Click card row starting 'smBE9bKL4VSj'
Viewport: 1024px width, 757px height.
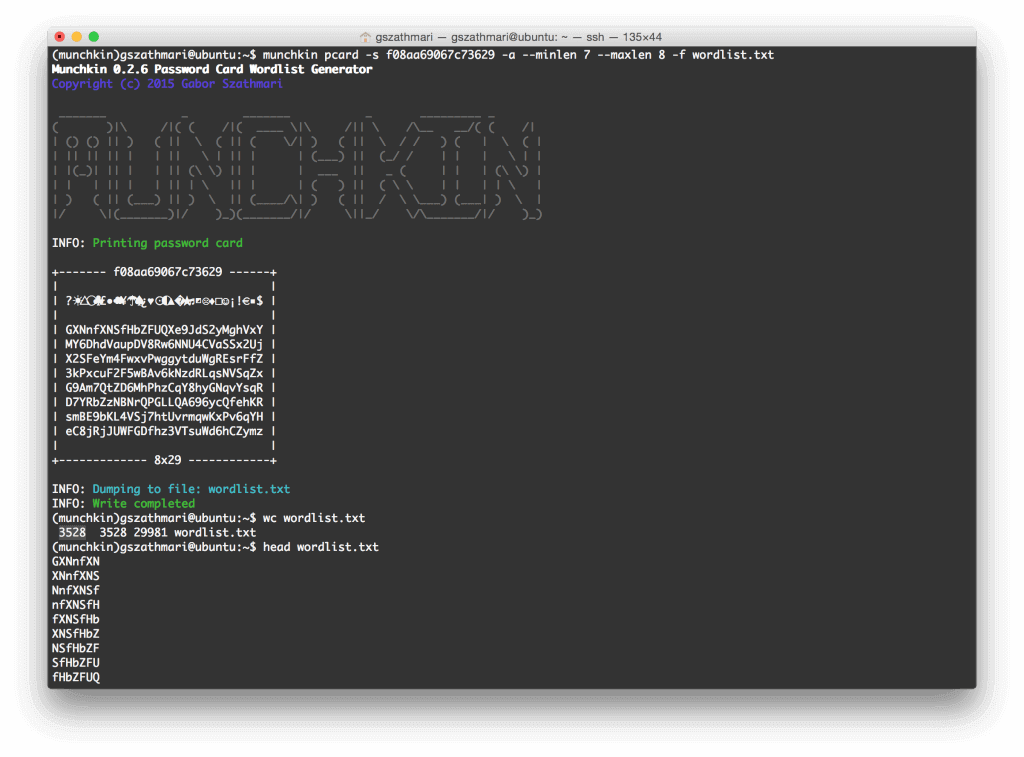pos(164,417)
